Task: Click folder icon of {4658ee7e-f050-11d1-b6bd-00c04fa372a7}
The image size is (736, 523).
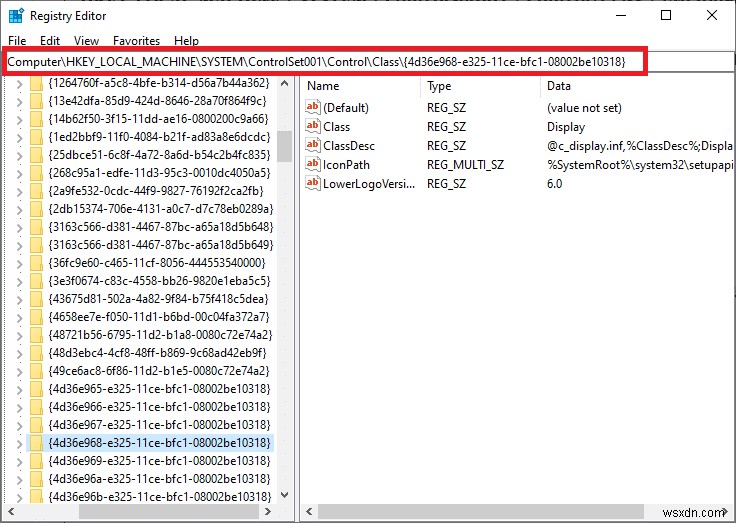Action: pos(36,317)
